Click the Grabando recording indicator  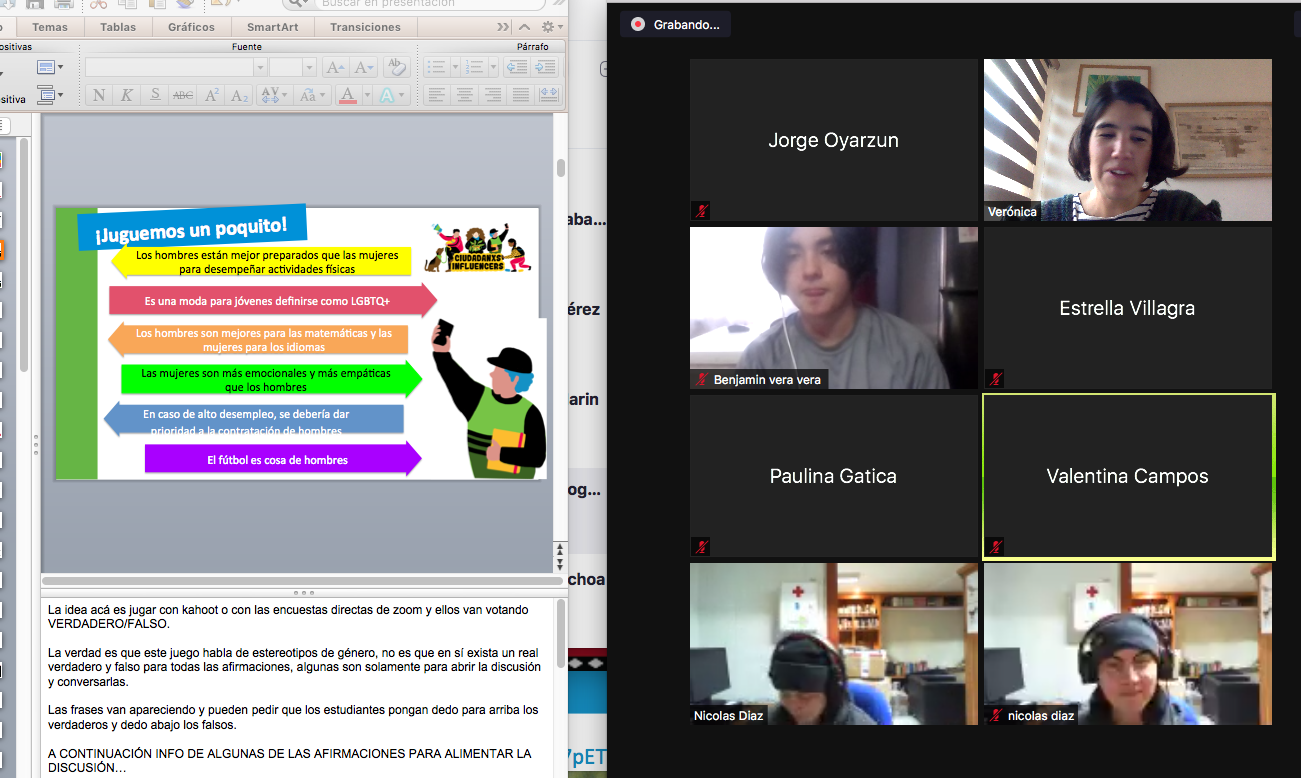click(675, 25)
